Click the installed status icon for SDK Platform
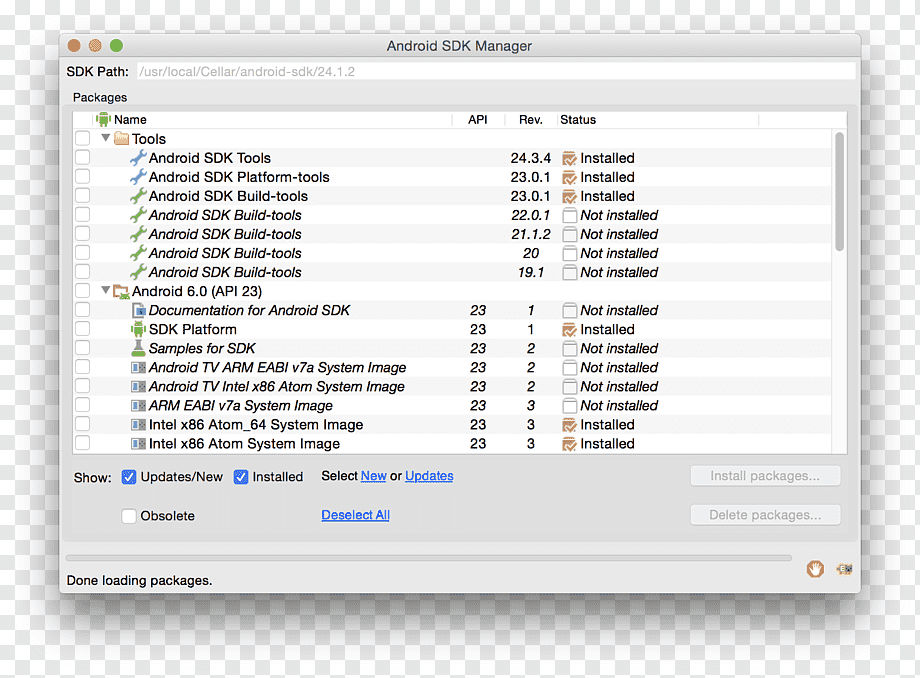 [569, 330]
